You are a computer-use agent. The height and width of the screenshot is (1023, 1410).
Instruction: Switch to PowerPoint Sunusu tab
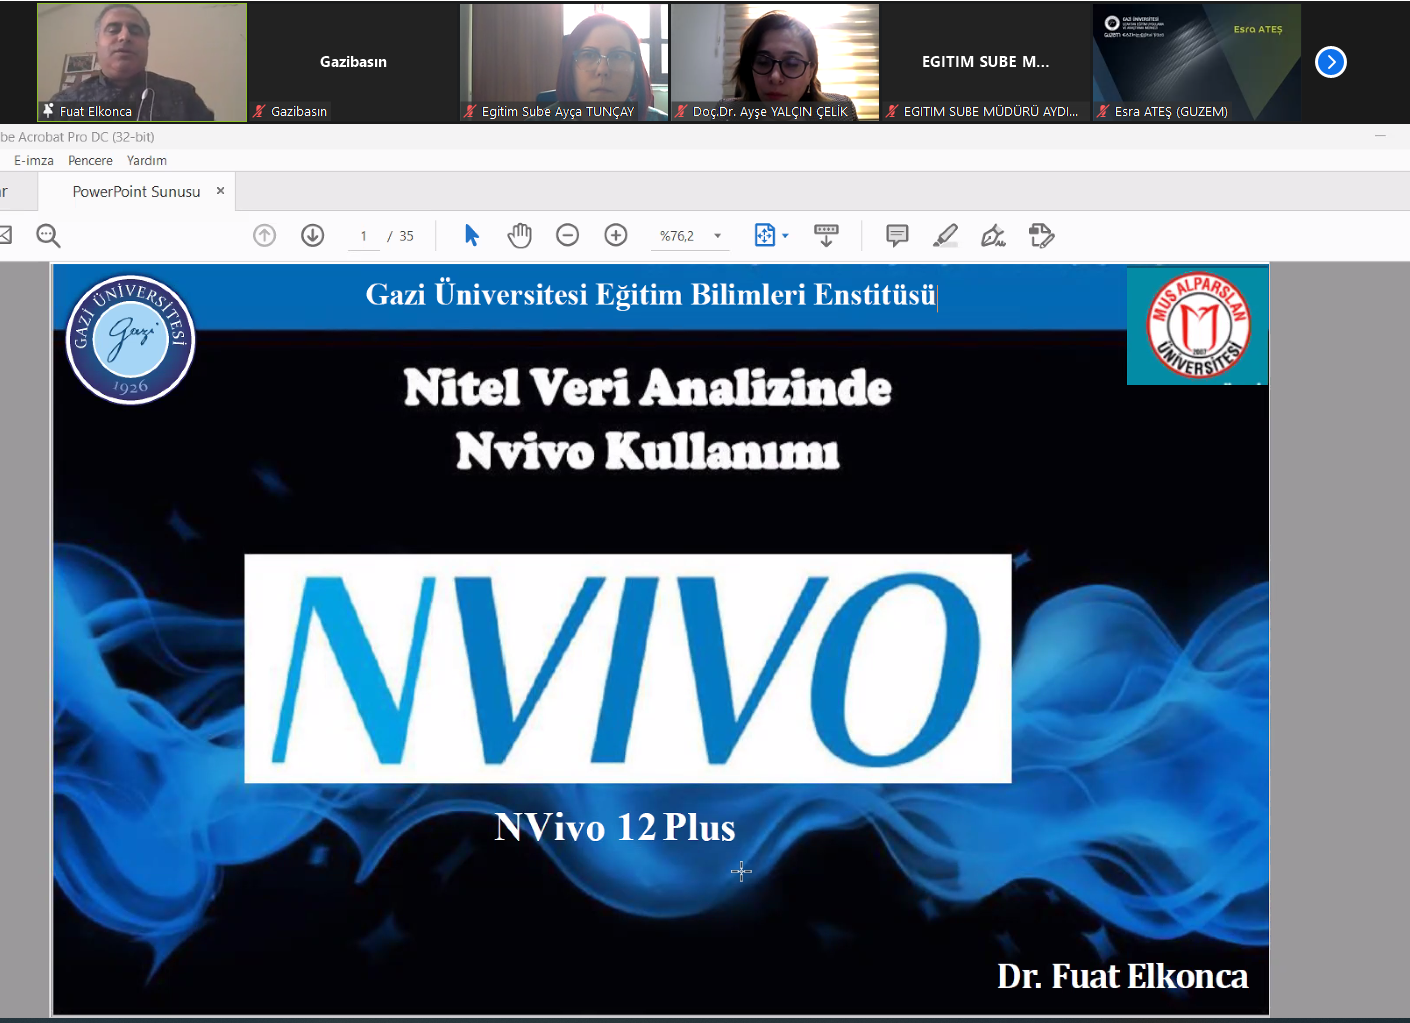click(x=136, y=191)
